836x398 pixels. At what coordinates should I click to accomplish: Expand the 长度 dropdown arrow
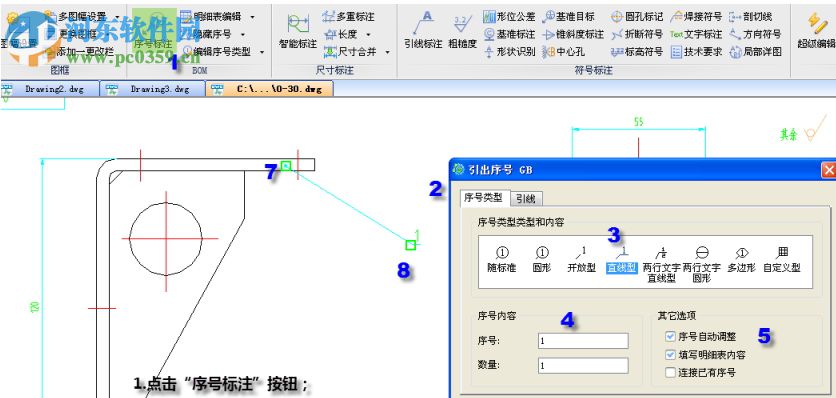tap(368, 35)
